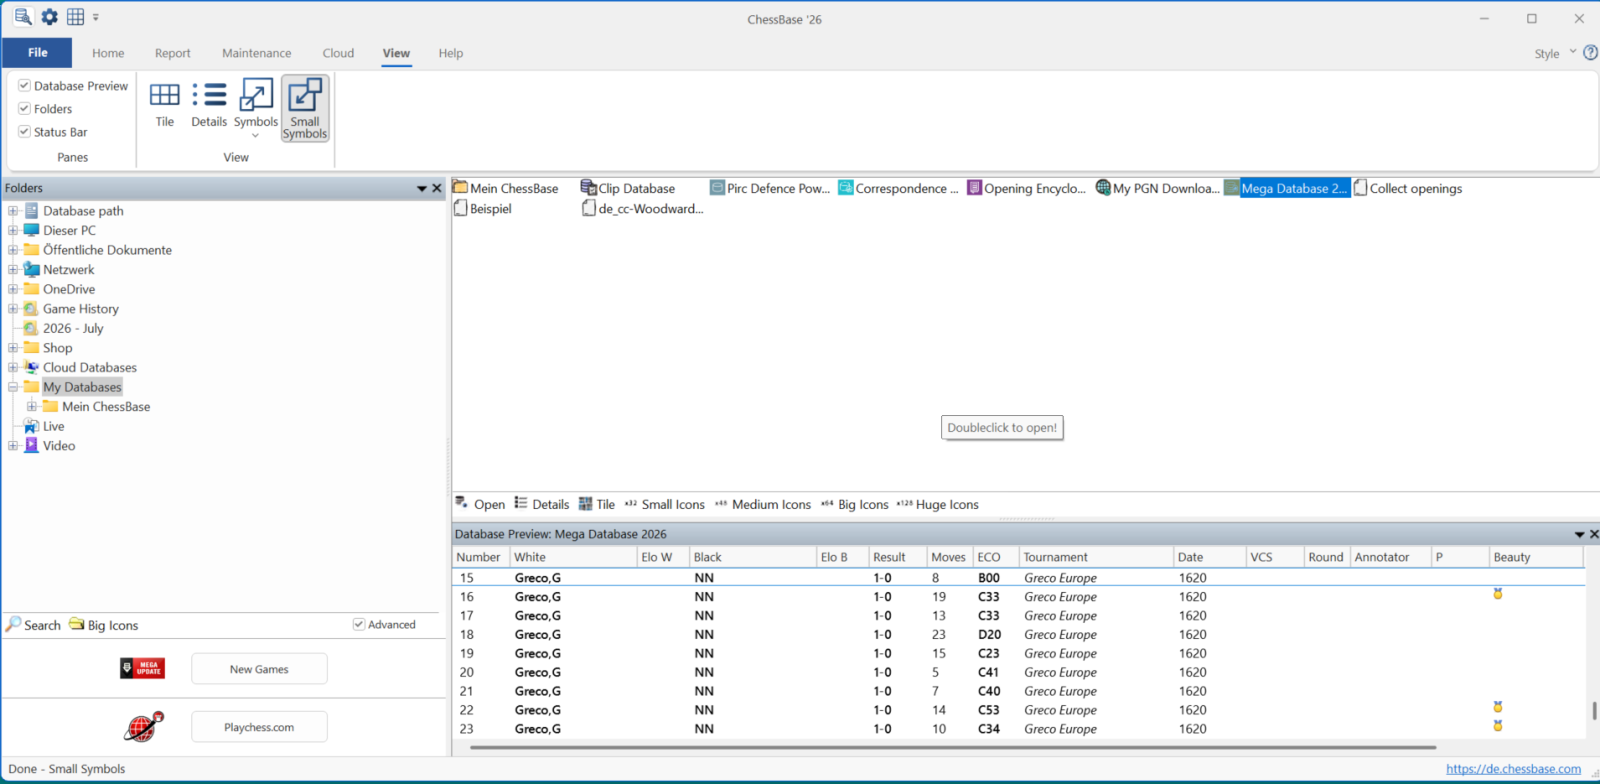Screen dimensions: 1600x784
Task: Switch to the Cloud tab
Action: tap(338, 53)
